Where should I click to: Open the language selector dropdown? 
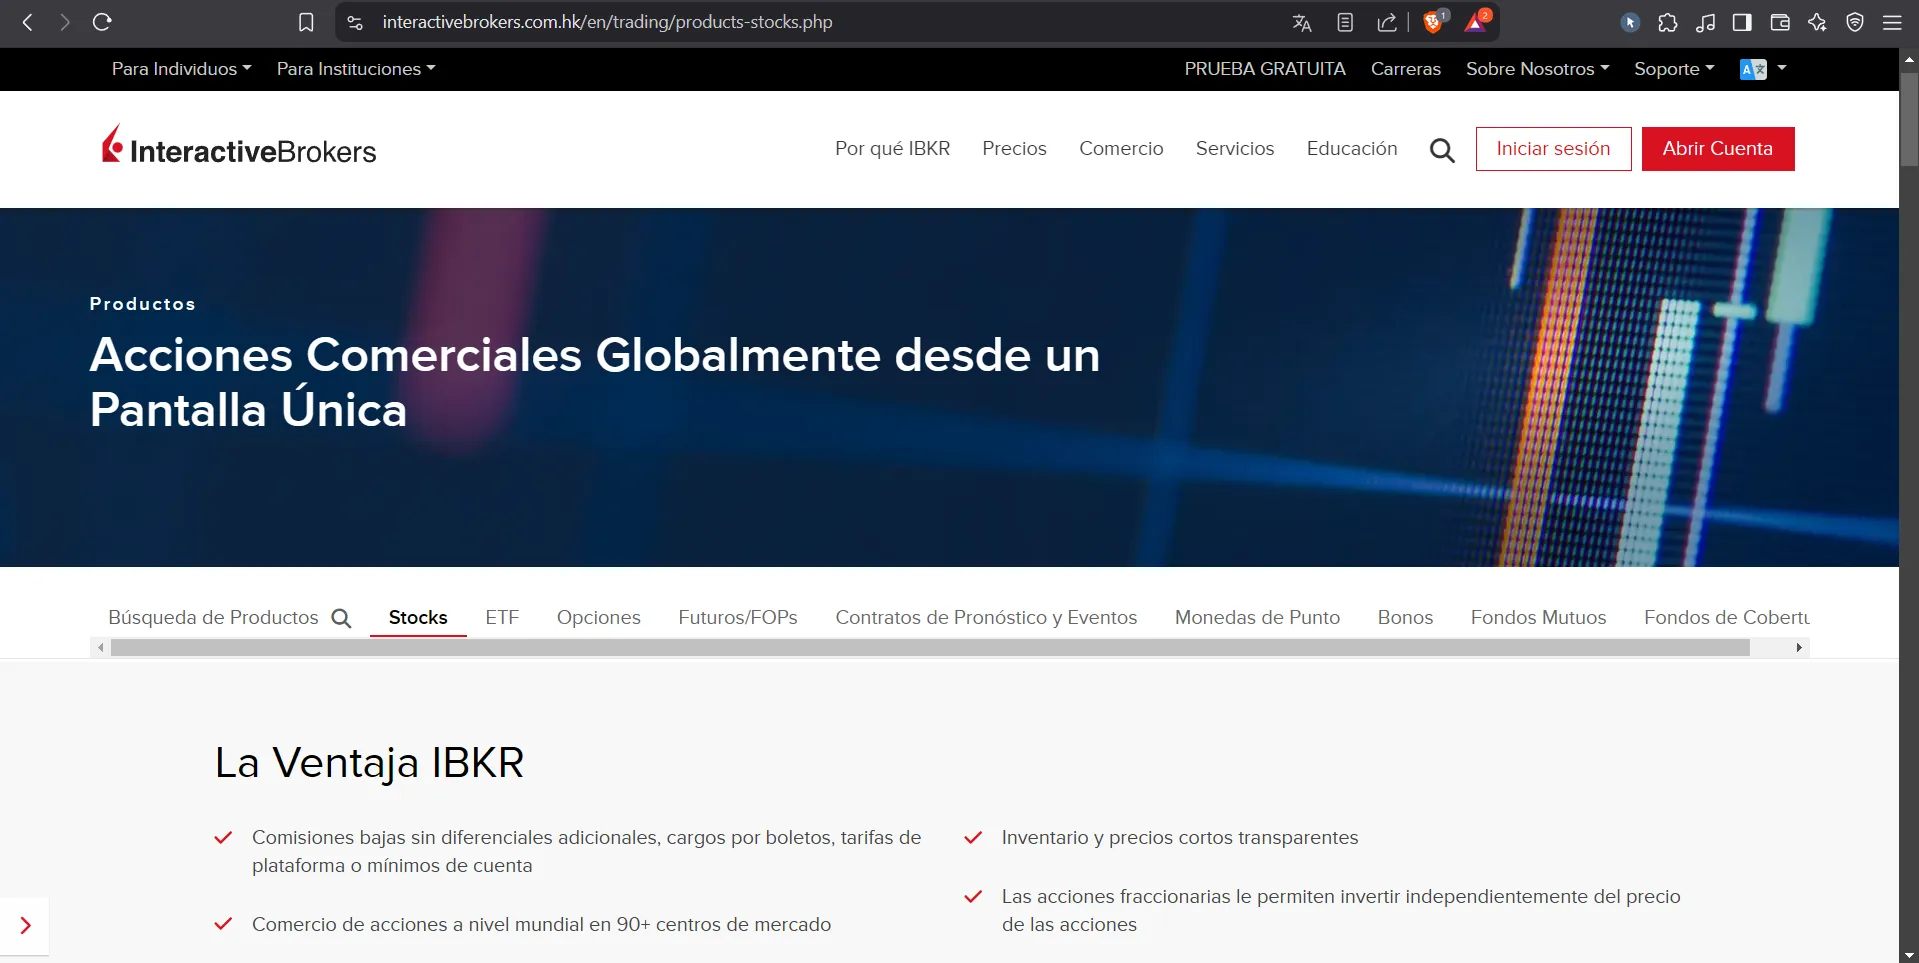[x=1762, y=69]
